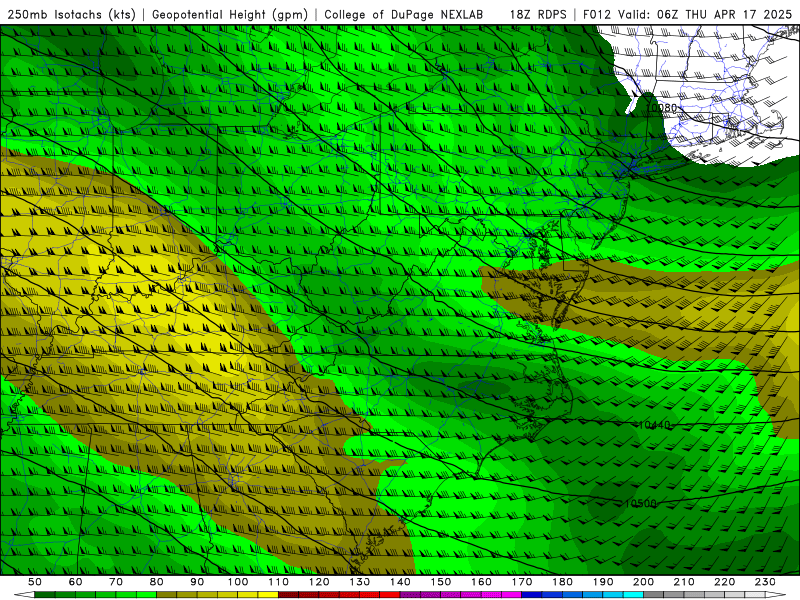Screen dimensions: 800x600
Task: Click the magenta swatch just left of 170
Action: [x=511, y=594]
